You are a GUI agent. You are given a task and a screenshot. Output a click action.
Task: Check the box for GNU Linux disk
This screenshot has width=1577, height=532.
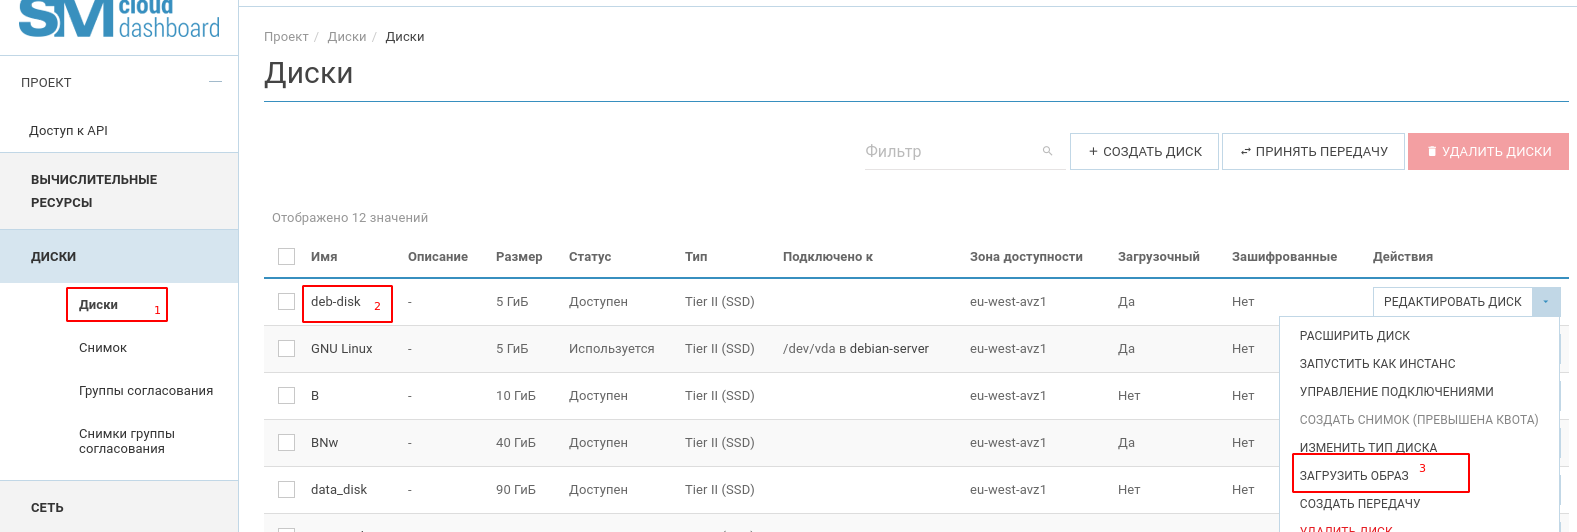click(287, 349)
